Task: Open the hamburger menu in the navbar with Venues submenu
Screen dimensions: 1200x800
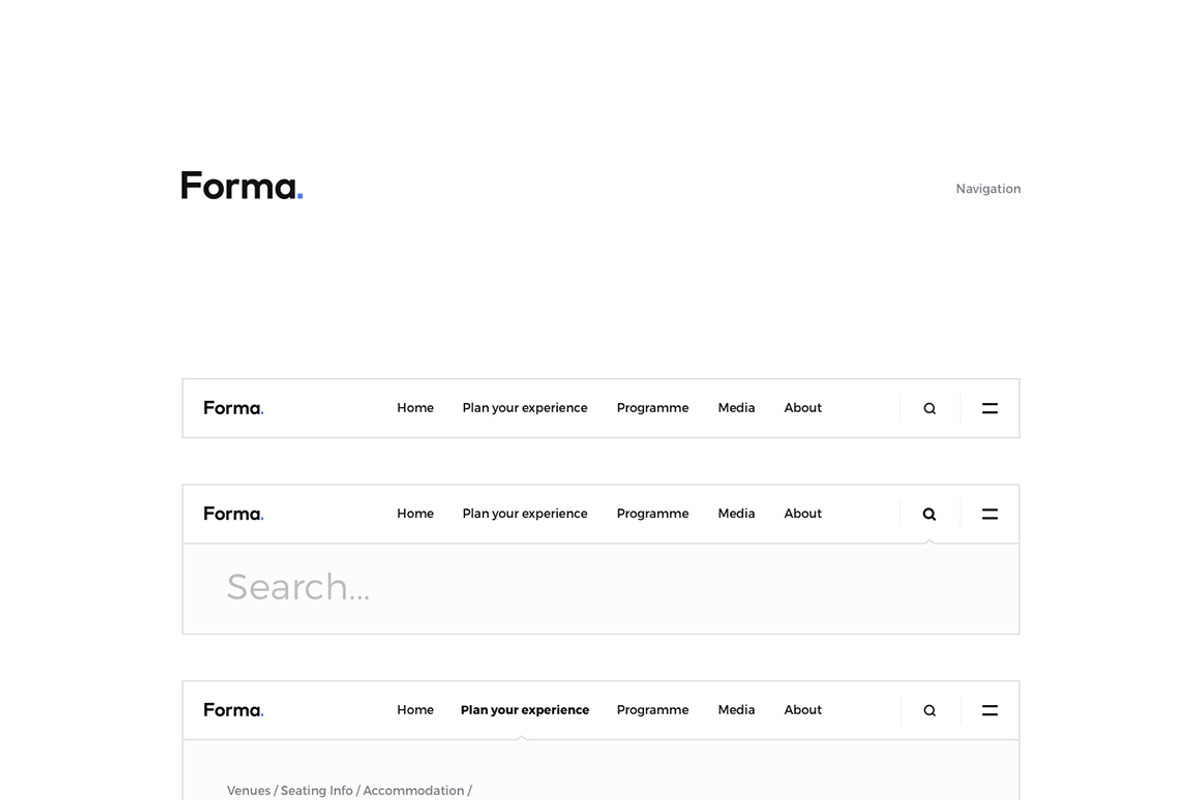Action: coord(990,710)
